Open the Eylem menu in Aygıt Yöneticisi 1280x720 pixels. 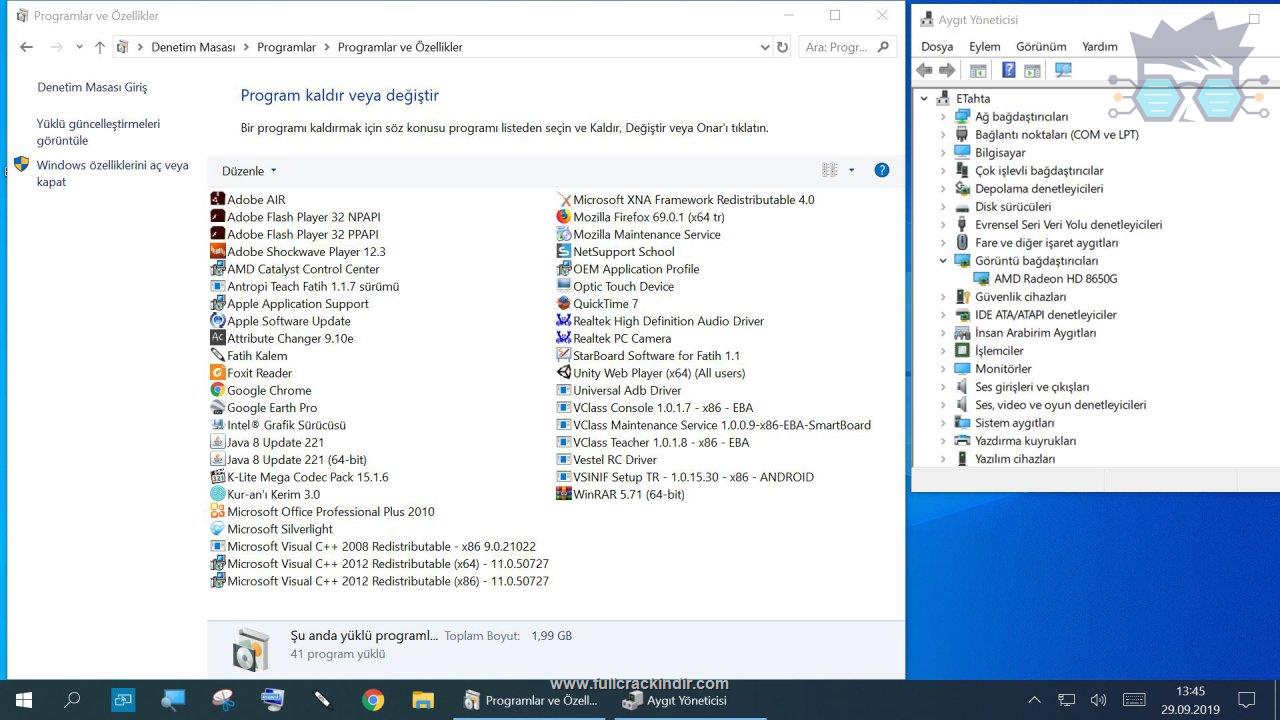coord(985,47)
